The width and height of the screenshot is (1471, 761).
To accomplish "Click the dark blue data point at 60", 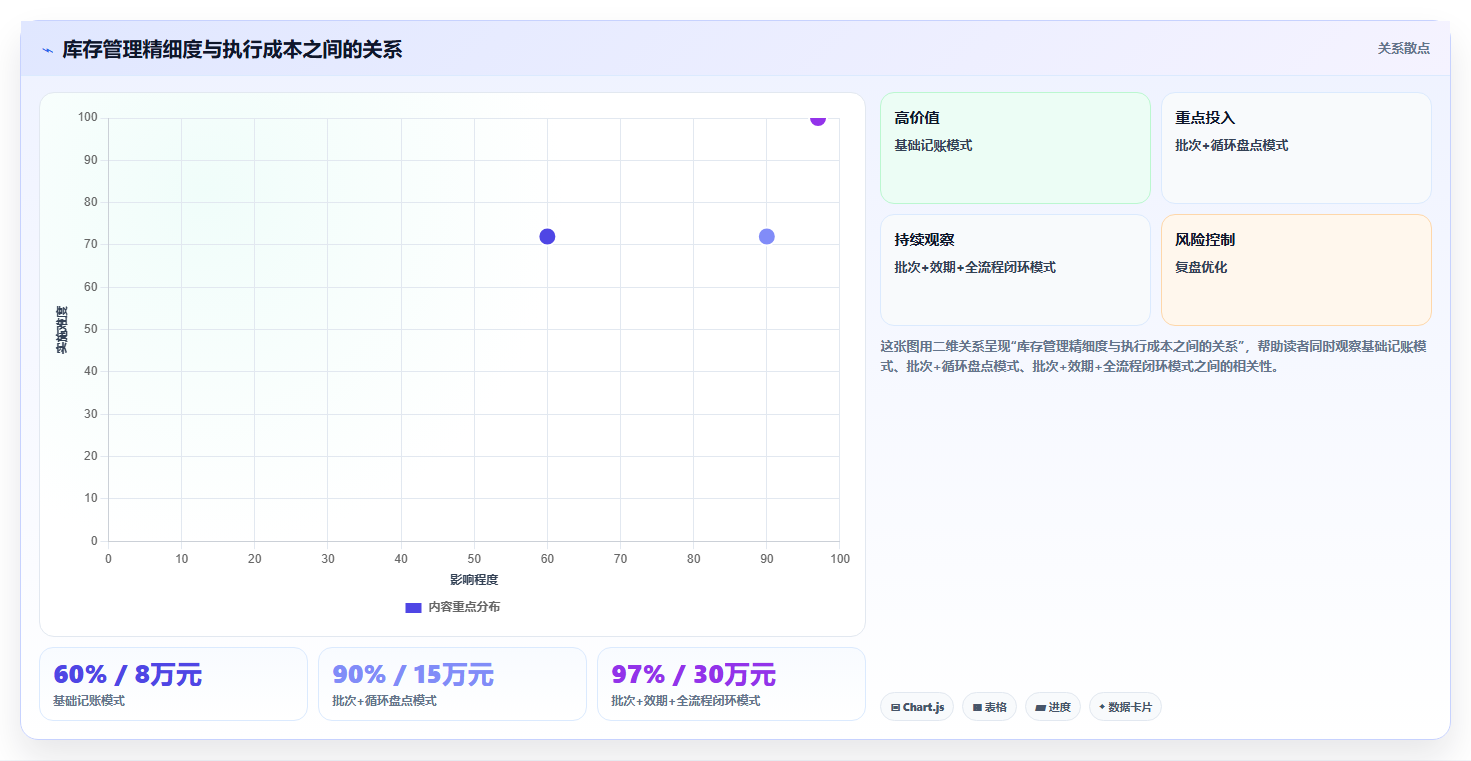I will pyautogui.click(x=547, y=236).
